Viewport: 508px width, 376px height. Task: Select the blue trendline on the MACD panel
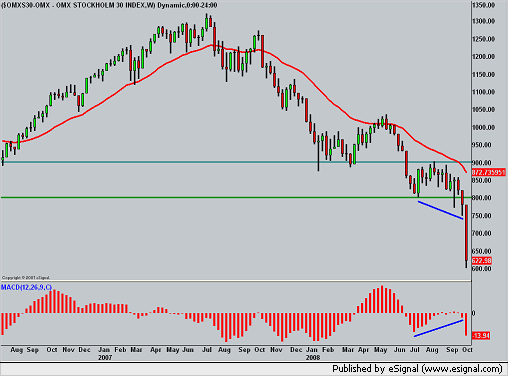coord(439,328)
